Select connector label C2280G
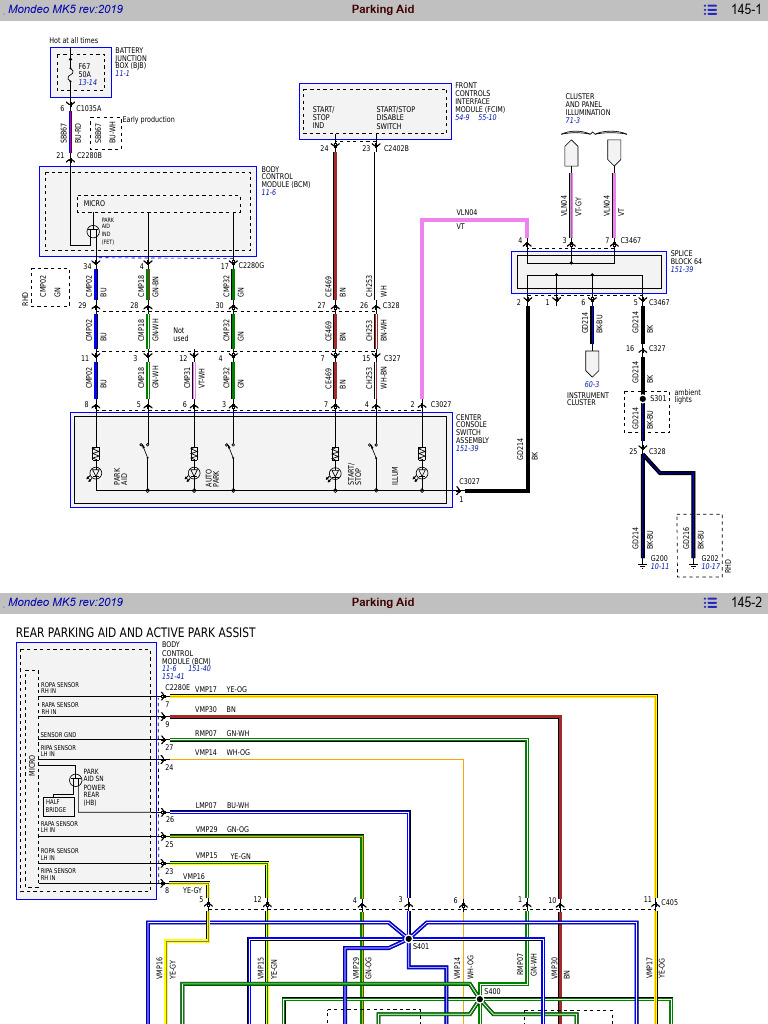Viewport: 768px width, 1024px height. click(251, 265)
